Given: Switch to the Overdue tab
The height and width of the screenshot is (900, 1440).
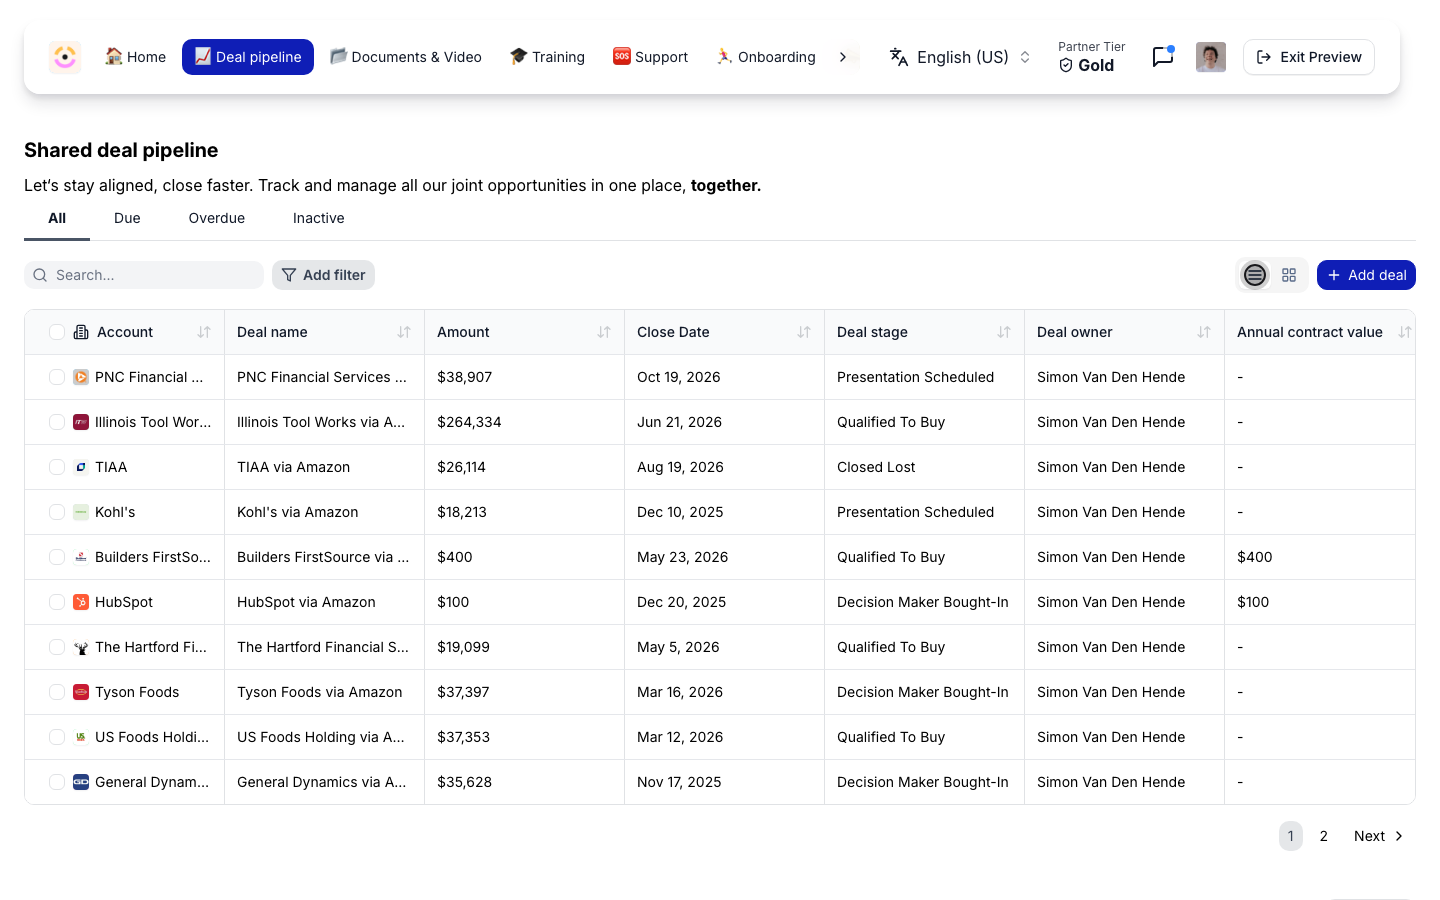Looking at the screenshot, I should click(217, 218).
